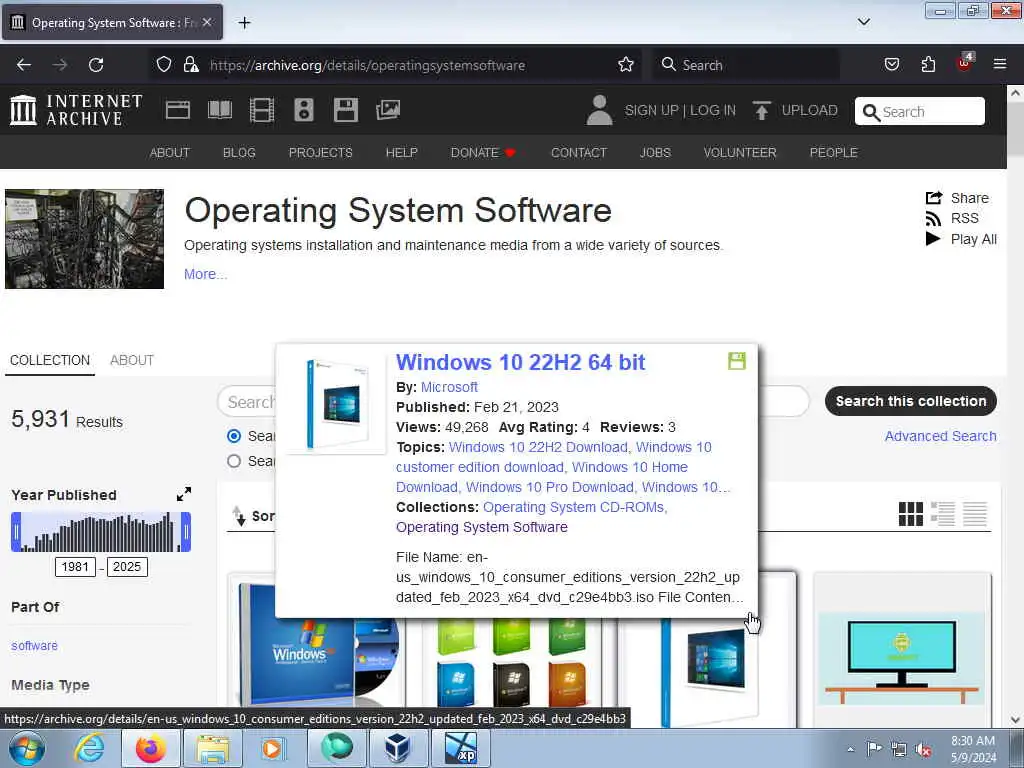Open the BLOG nav item
Viewport: 1024px width, 768px height.
coord(239,152)
